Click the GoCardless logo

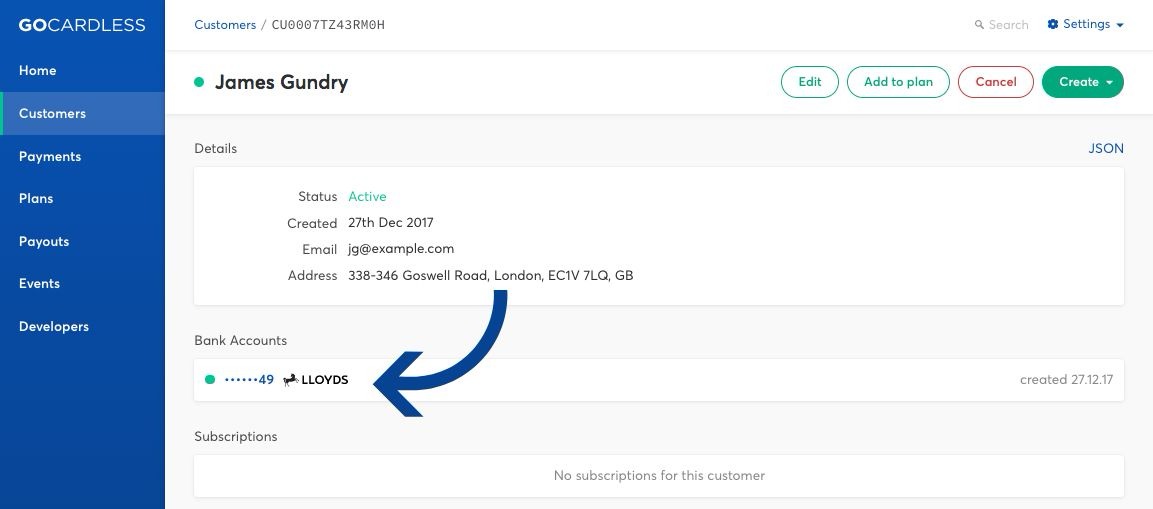point(82,25)
